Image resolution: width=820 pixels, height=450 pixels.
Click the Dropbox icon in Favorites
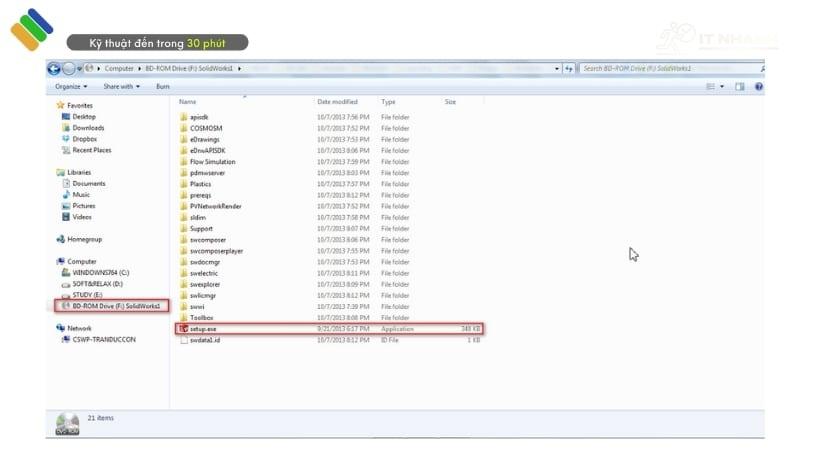(x=65, y=139)
